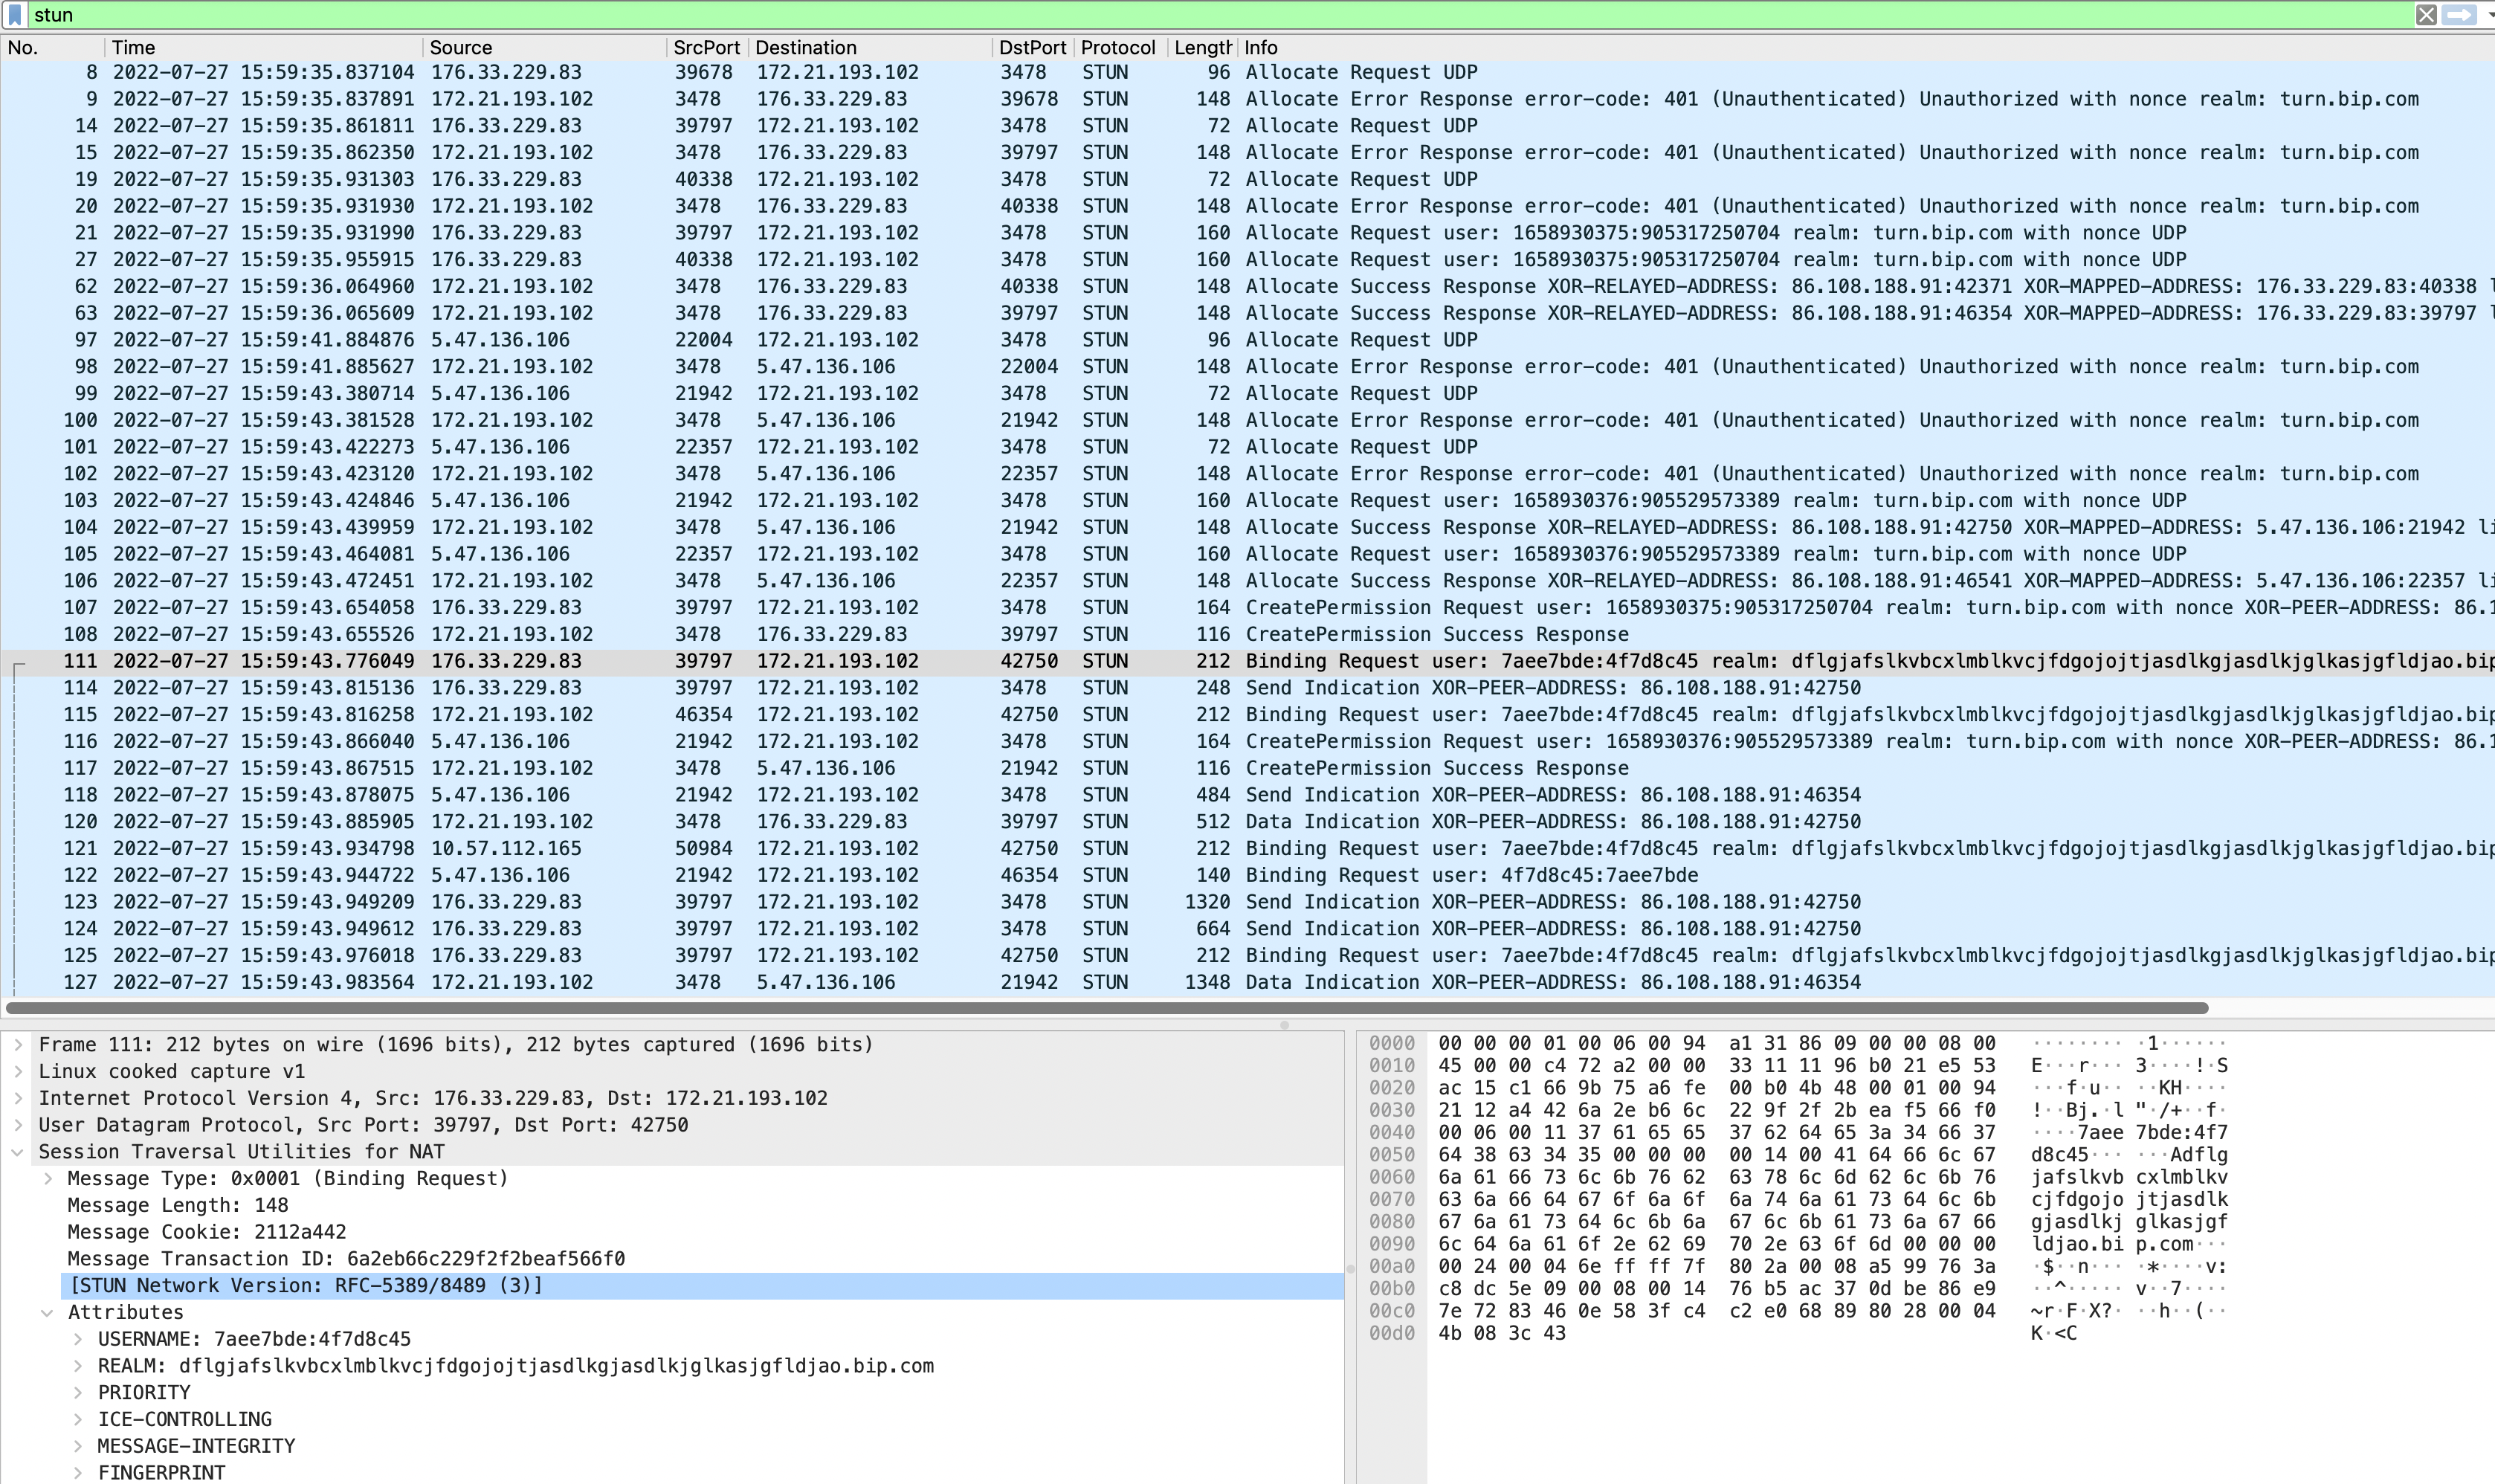Clear the stun display filter
The height and width of the screenshot is (1484, 2495).
(2428, 15)
